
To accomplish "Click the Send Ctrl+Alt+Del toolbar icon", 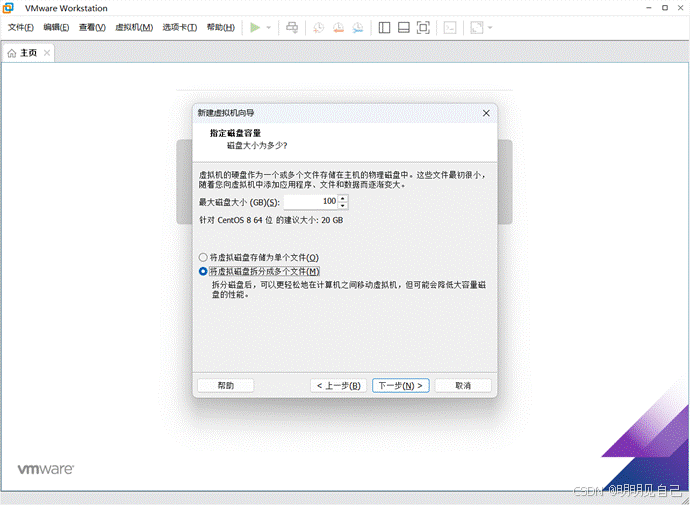I will 292,28.
